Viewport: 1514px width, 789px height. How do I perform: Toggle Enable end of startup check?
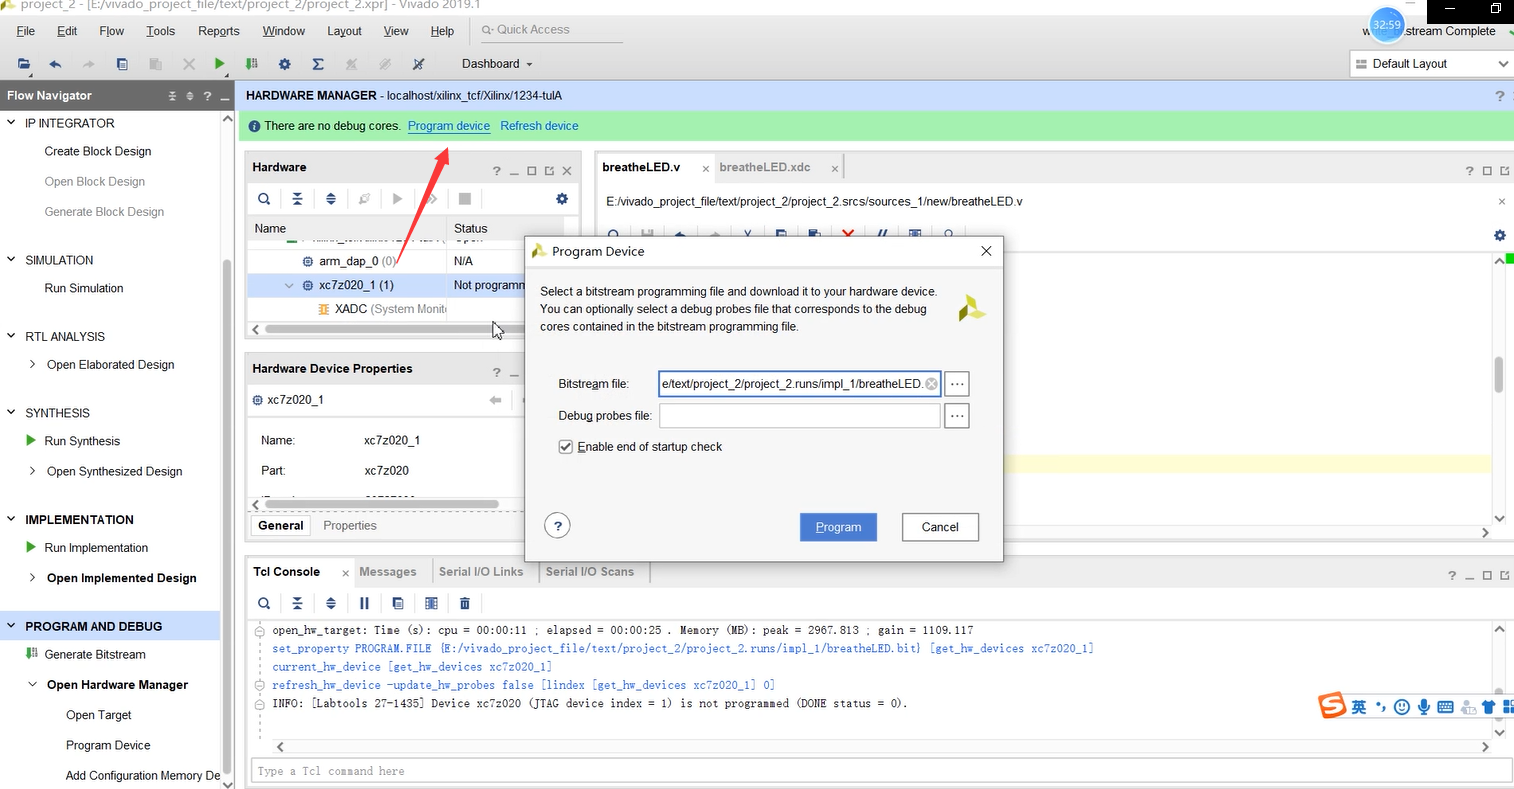(x=566, y=447)
